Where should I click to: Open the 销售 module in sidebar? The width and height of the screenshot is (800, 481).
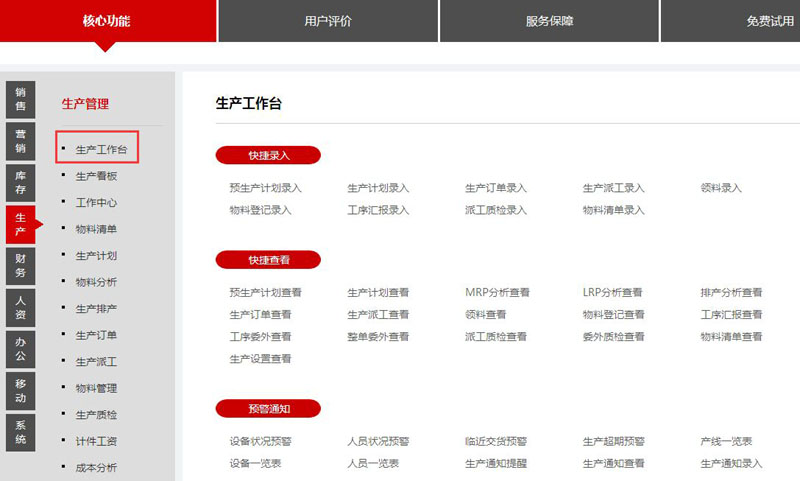pos(20,98)
